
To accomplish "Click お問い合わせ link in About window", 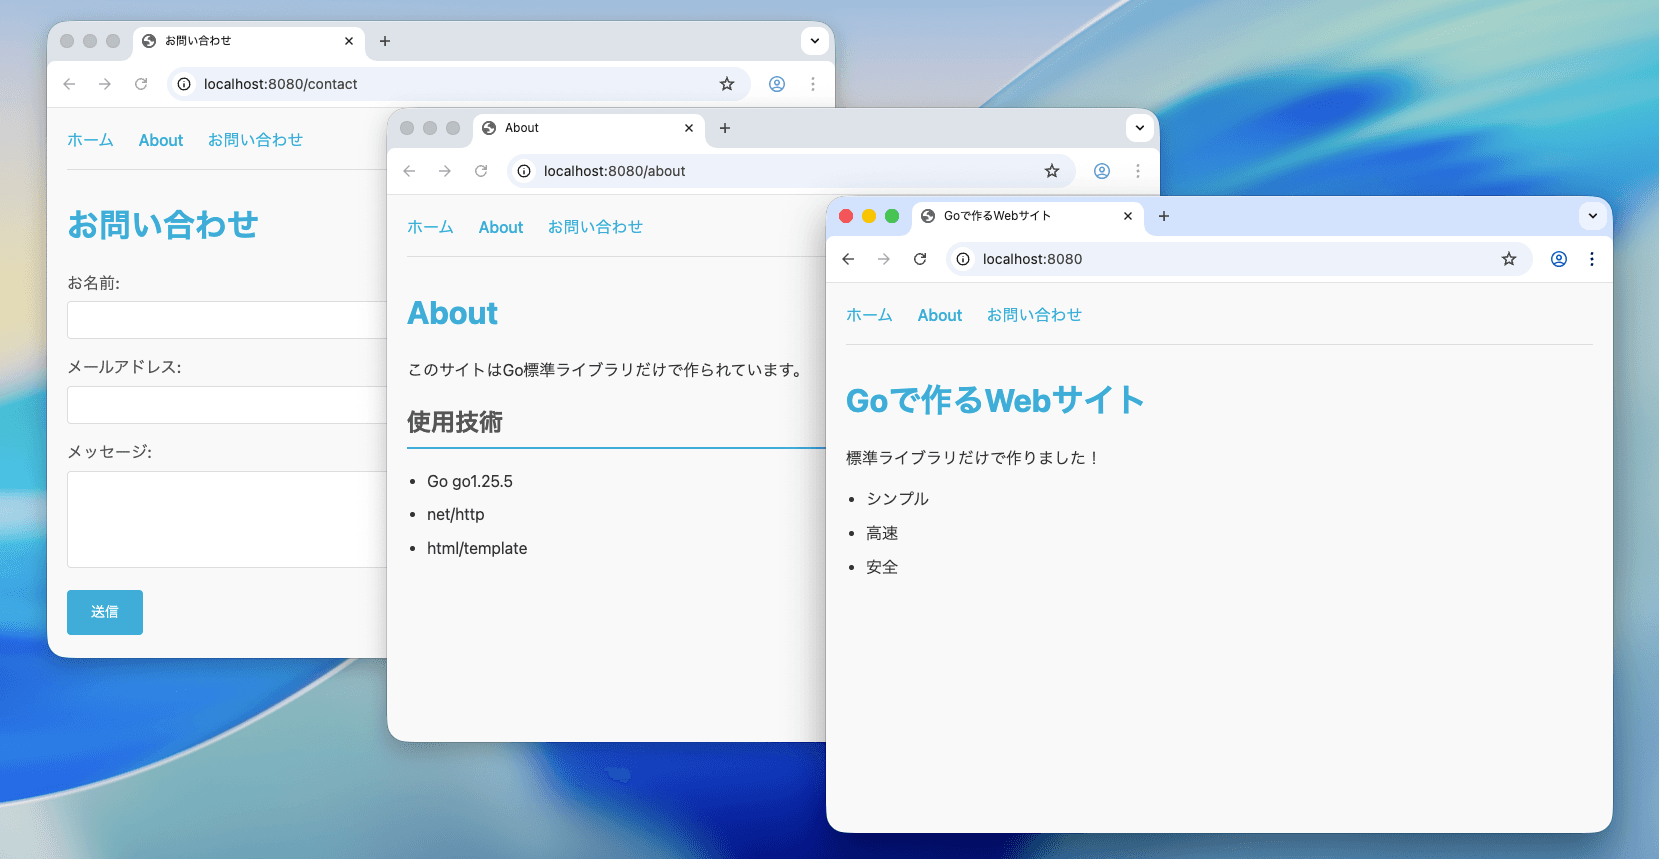I will tap(595, 227).
